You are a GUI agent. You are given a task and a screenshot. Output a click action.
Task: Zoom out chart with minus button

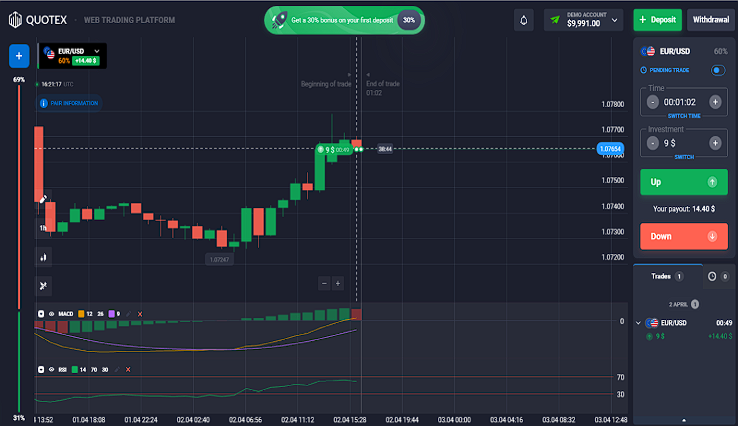[x=324, y=283]
